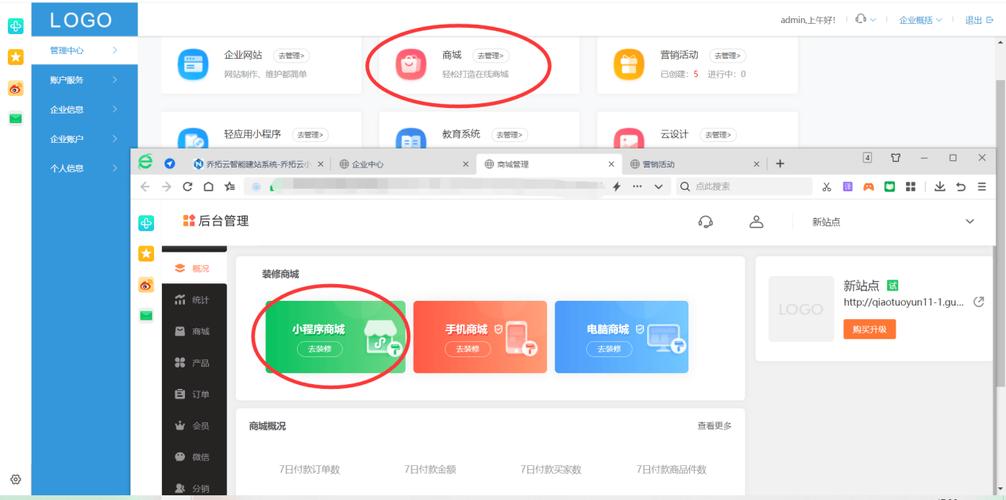
Task: Click the customer service headset in 后台管理 header
Action: click(705, 222)
